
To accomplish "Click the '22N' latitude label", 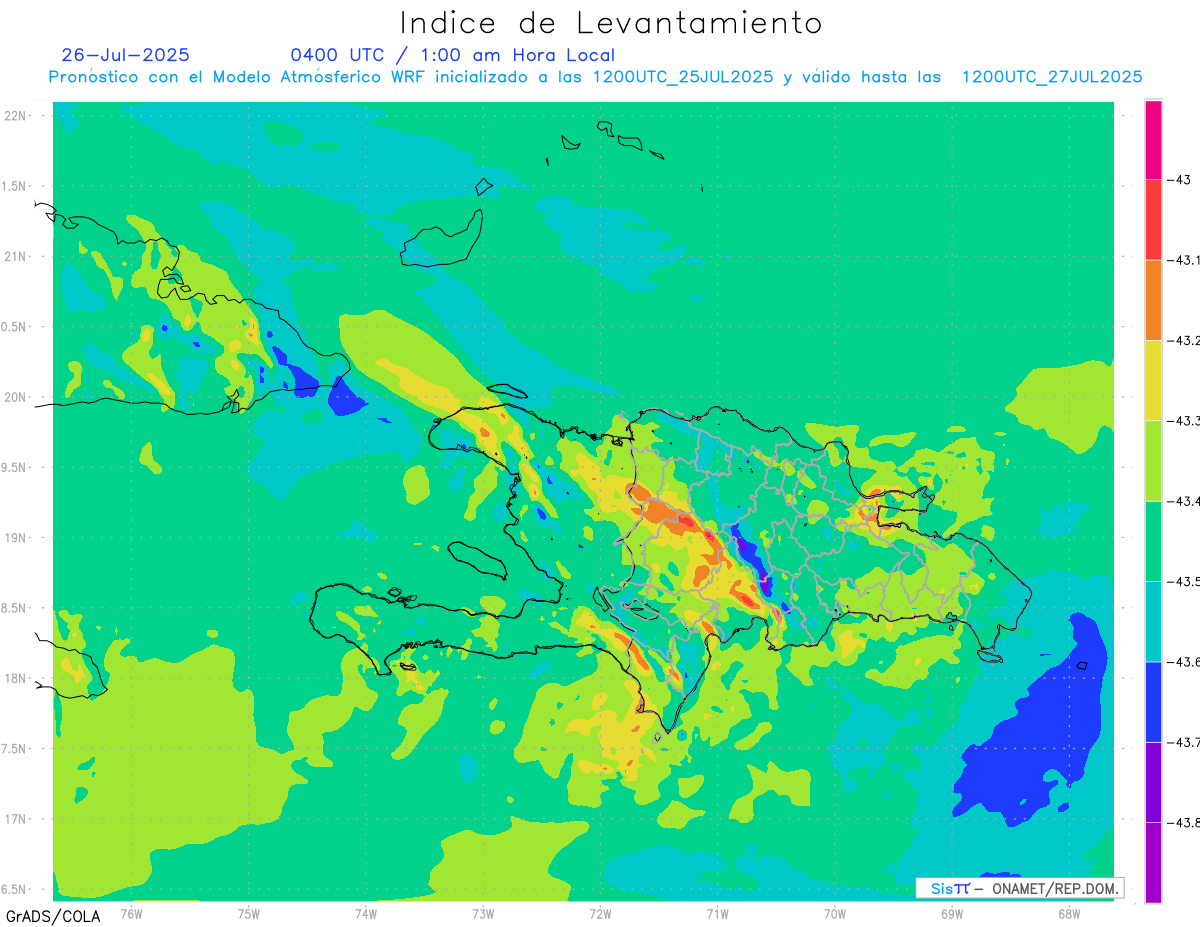I will [15, 116].
